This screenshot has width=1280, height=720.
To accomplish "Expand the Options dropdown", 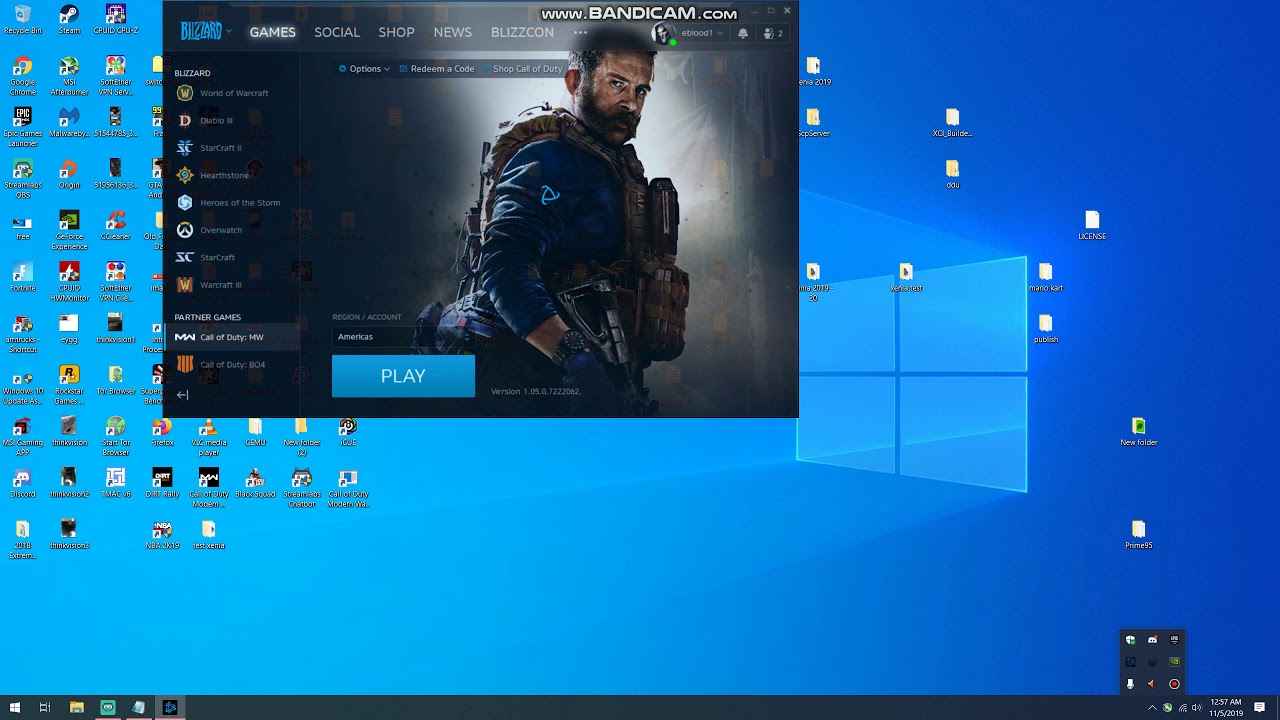I will 364,69.
